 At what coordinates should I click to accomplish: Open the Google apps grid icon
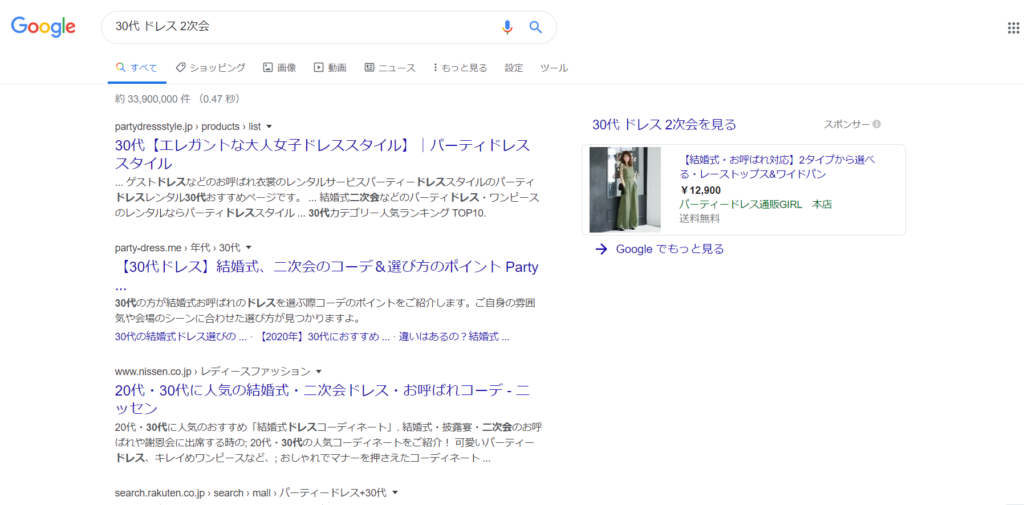coord(1015,27)
